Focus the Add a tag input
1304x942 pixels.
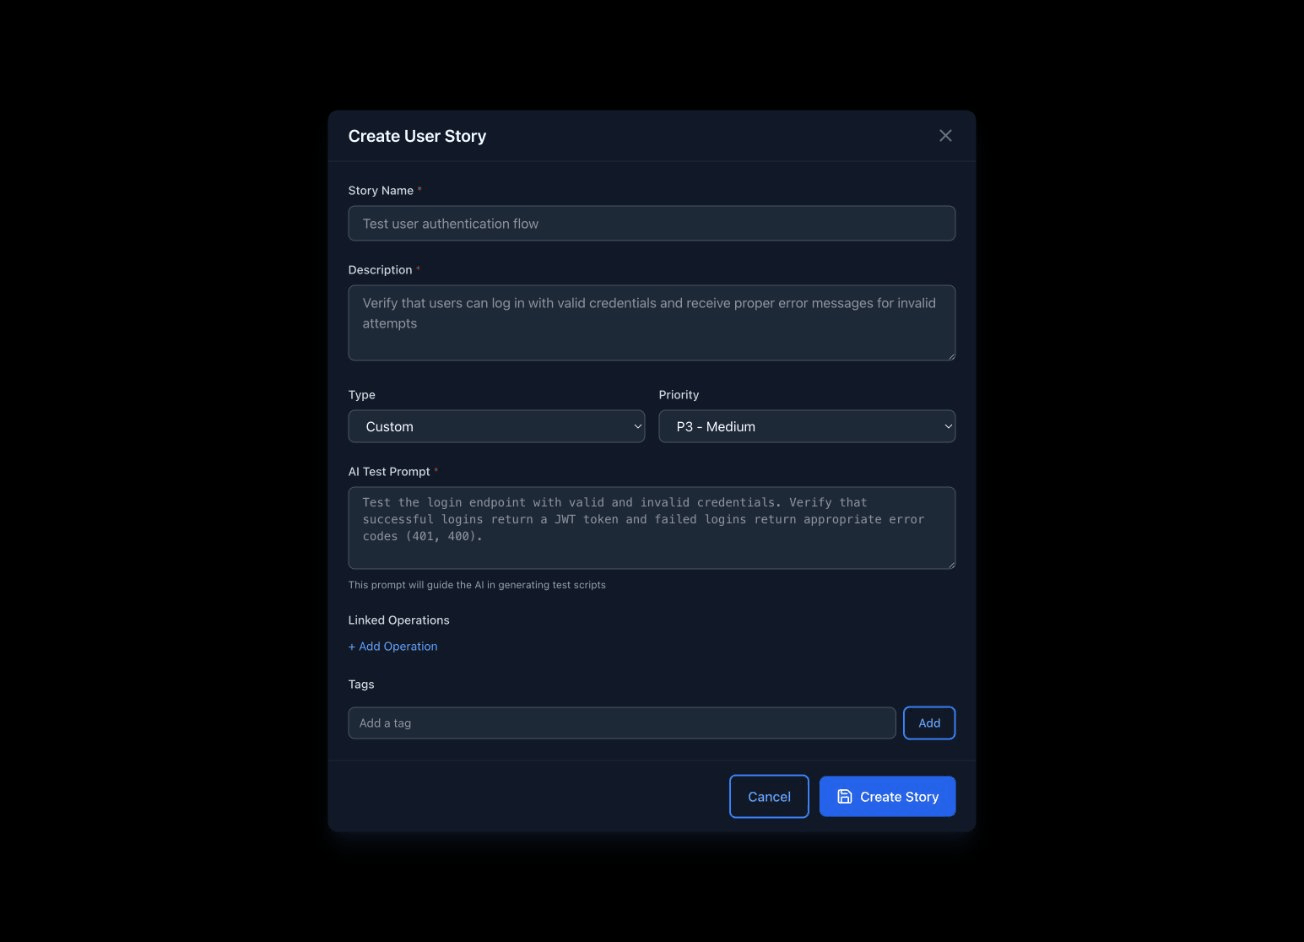pyautogui.click(x=622, y=722)
